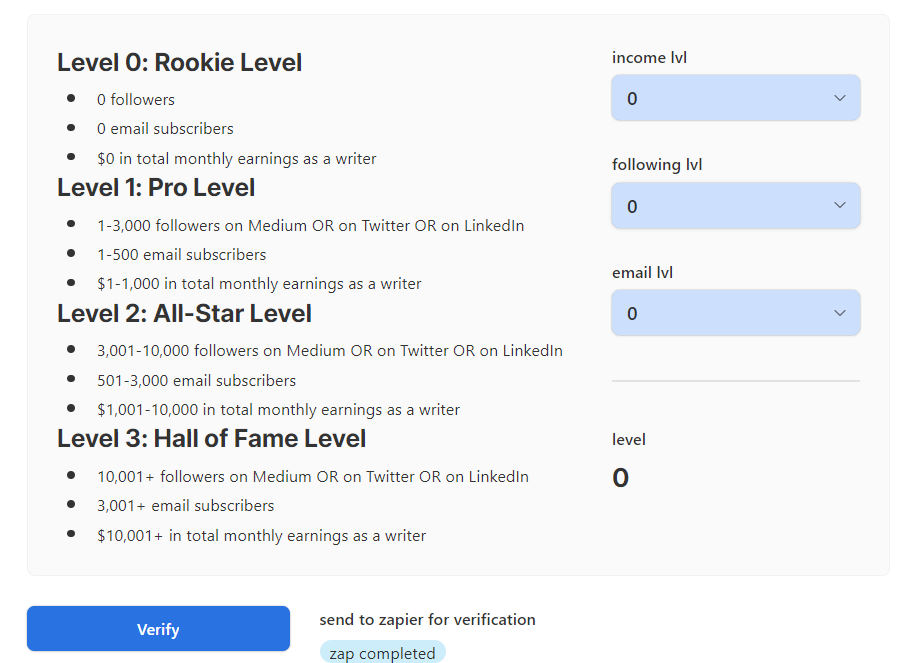Click the chevron arrow in following lvl dropdown

click(840, 205)
